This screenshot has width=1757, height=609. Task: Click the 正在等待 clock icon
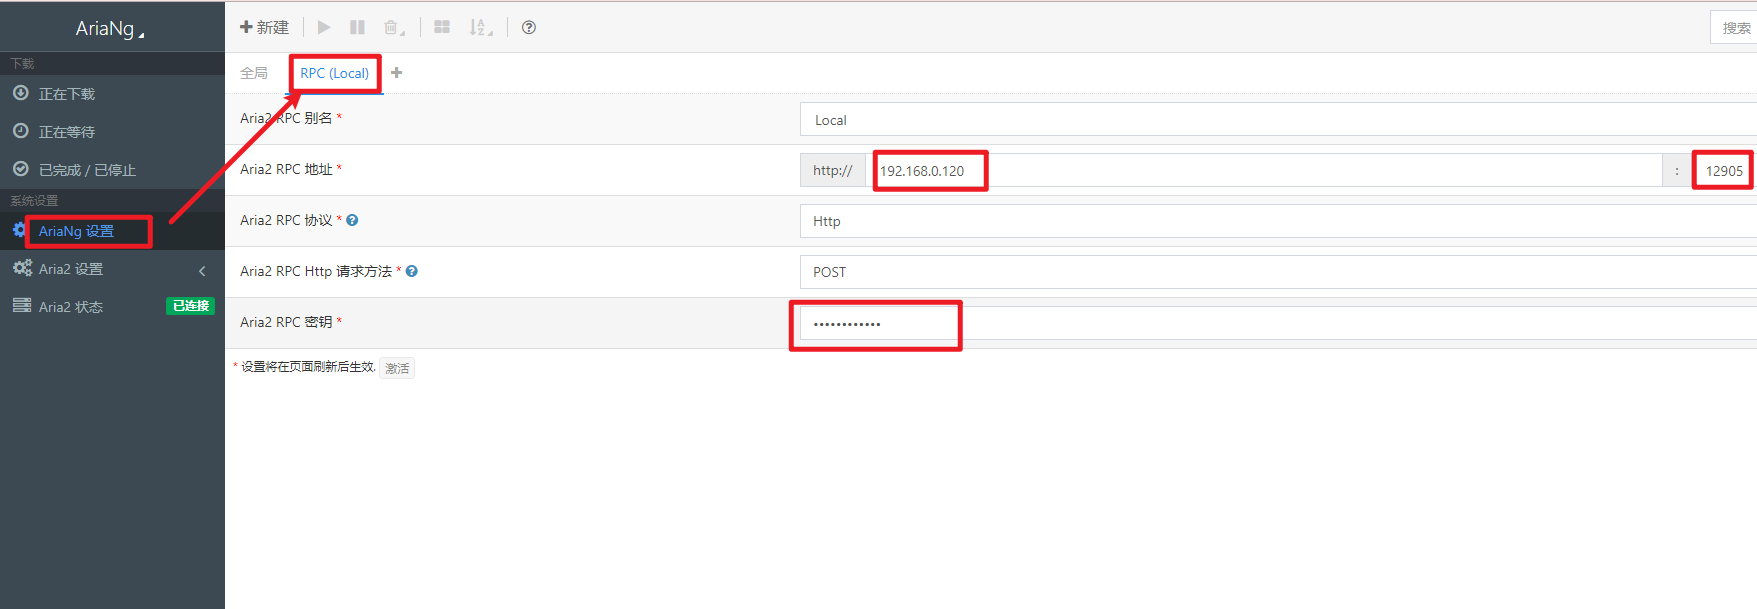(20, 131)
